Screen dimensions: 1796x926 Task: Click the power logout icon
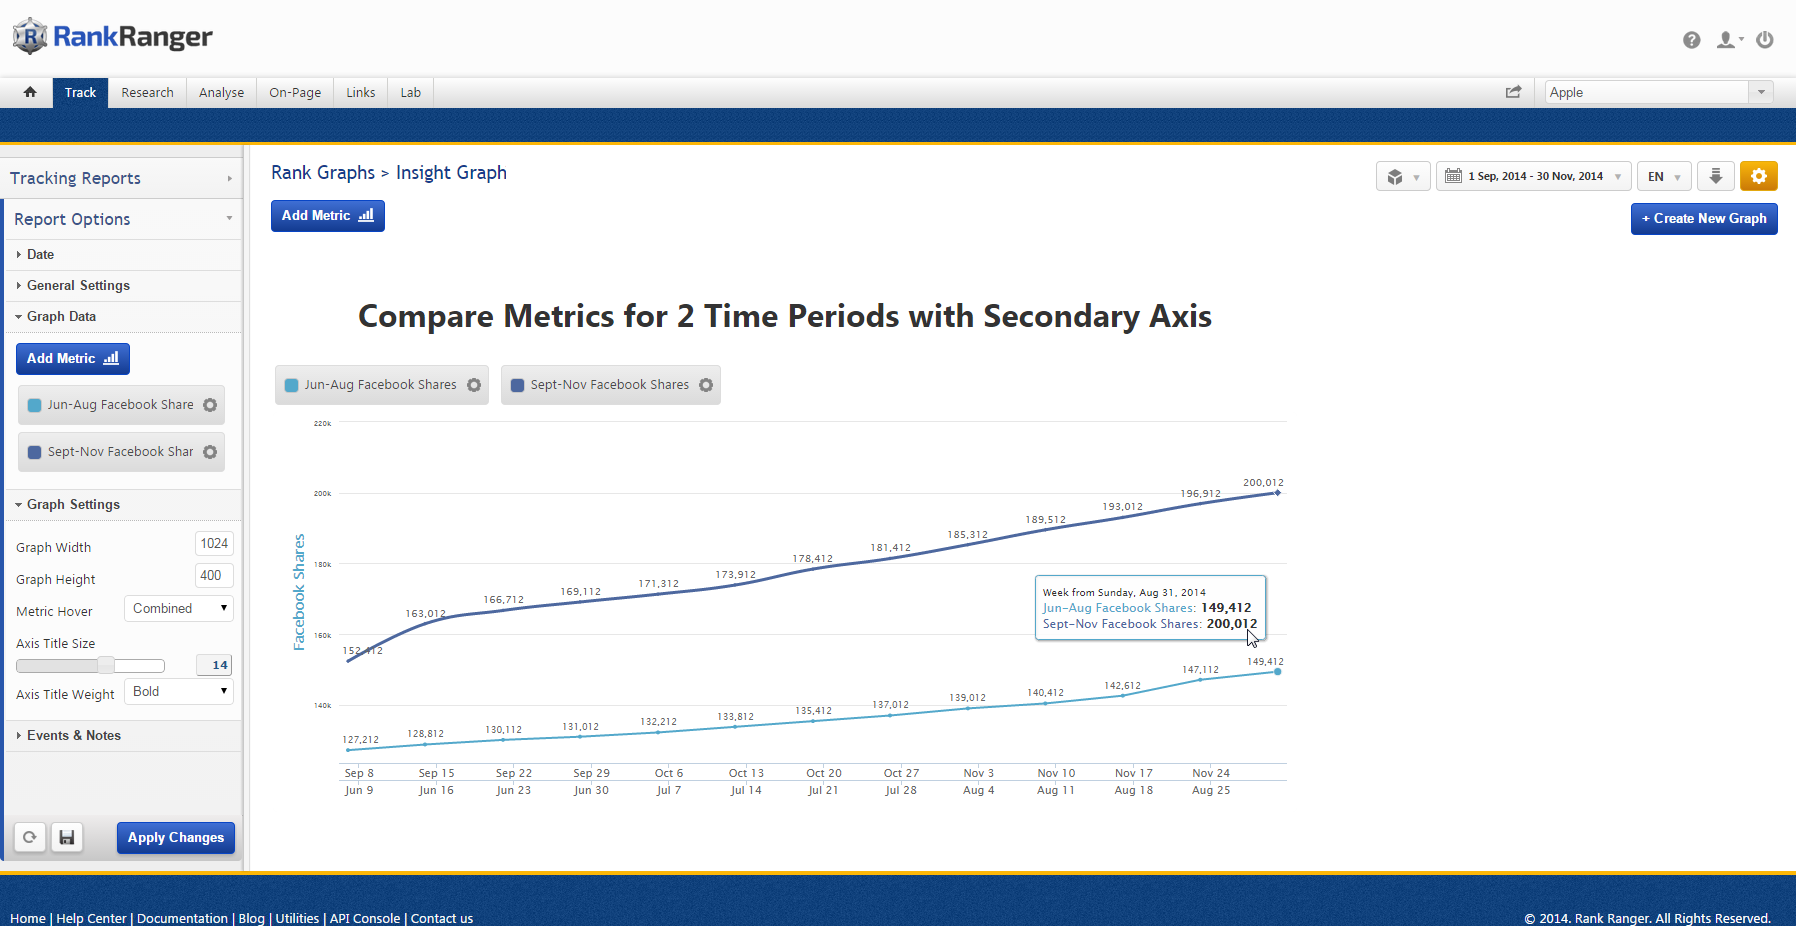point(1765,40)
